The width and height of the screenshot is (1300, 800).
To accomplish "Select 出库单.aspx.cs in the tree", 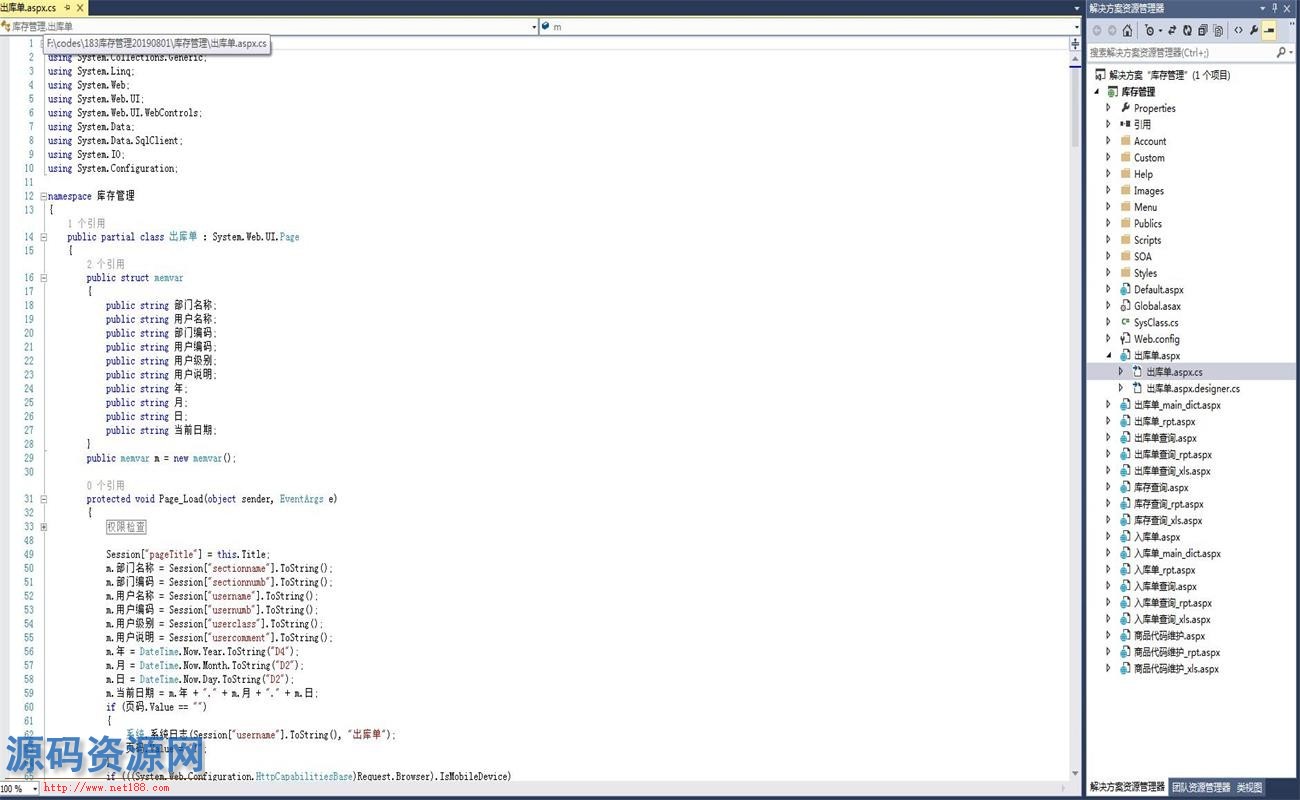I will pos(1175,372).
